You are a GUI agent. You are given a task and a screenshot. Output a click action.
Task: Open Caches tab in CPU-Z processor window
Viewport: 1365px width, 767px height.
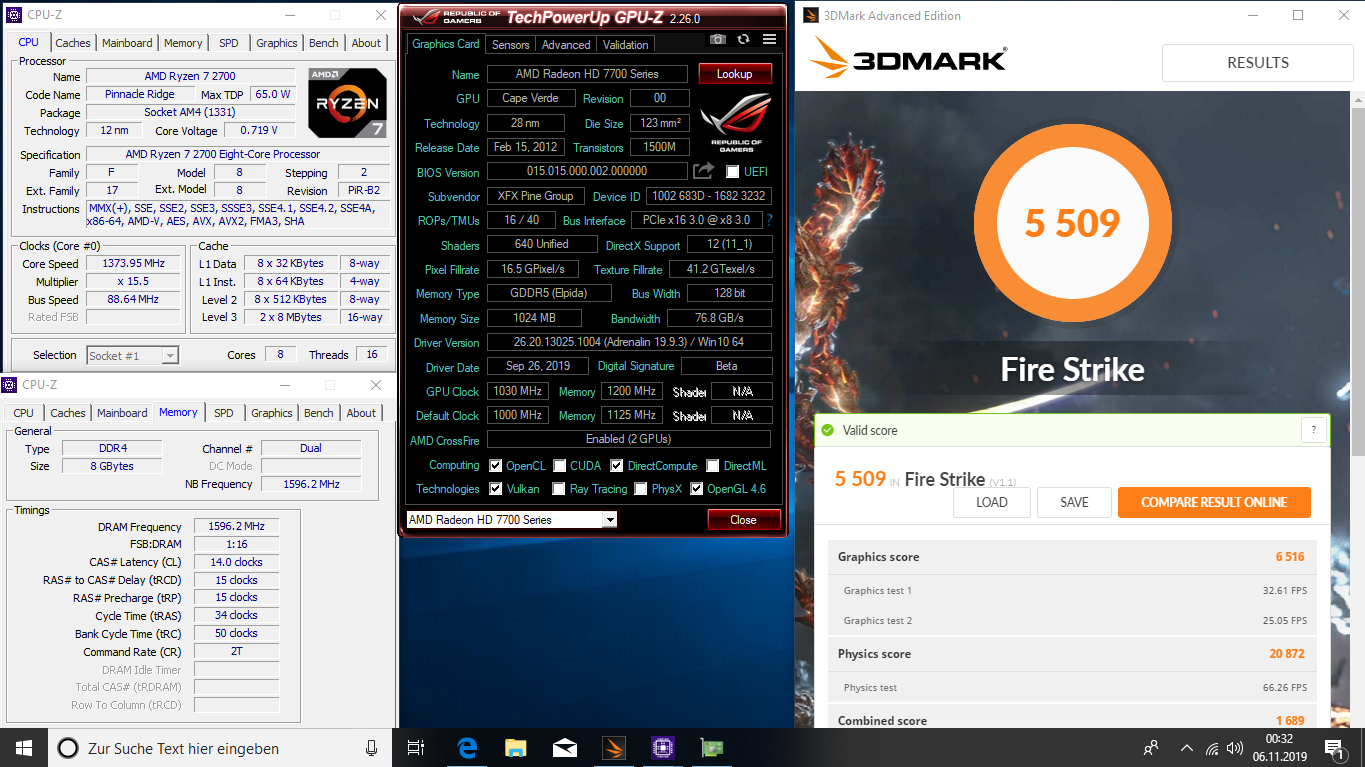73,43
